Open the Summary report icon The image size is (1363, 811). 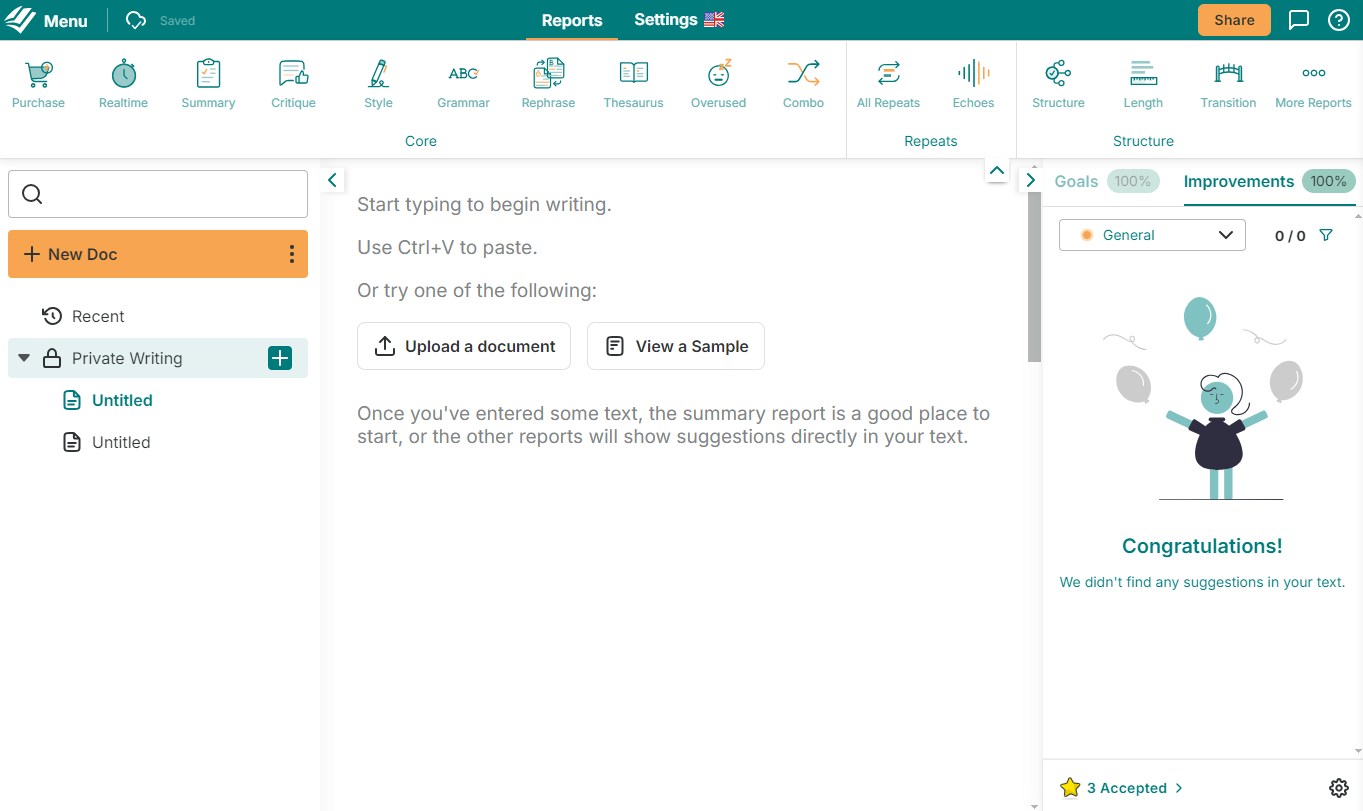pyautogui.click(x=208, y=84)
